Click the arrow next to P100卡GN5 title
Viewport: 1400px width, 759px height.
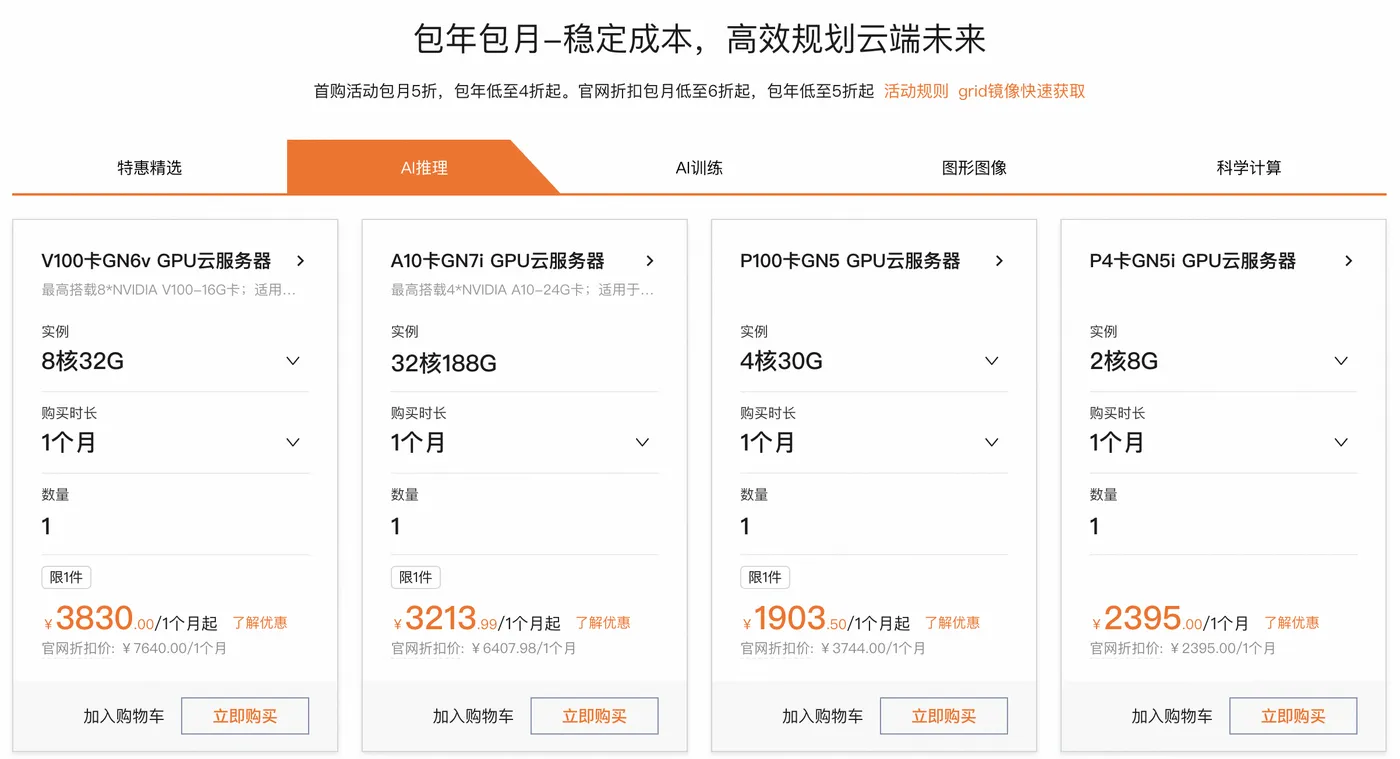click(x=999, y=260)
